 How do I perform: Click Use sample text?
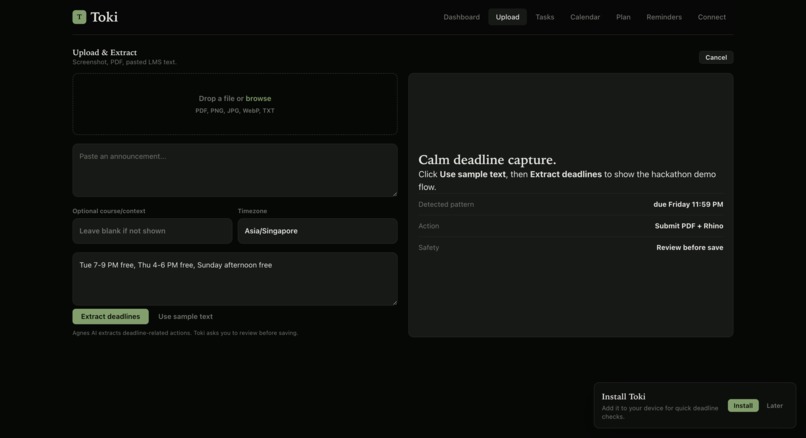[185, 316]
